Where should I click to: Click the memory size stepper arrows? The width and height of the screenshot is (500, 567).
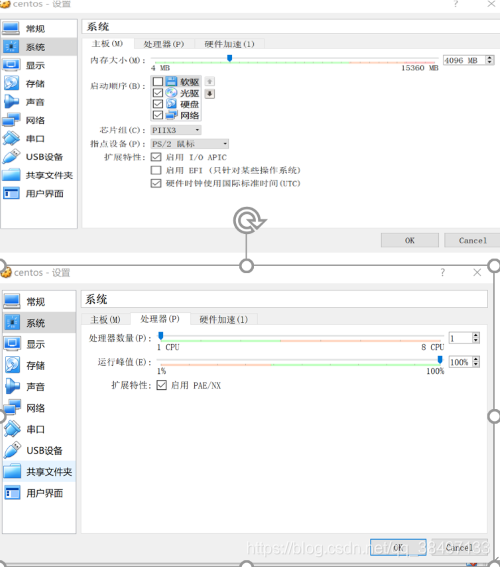[490, 60]
